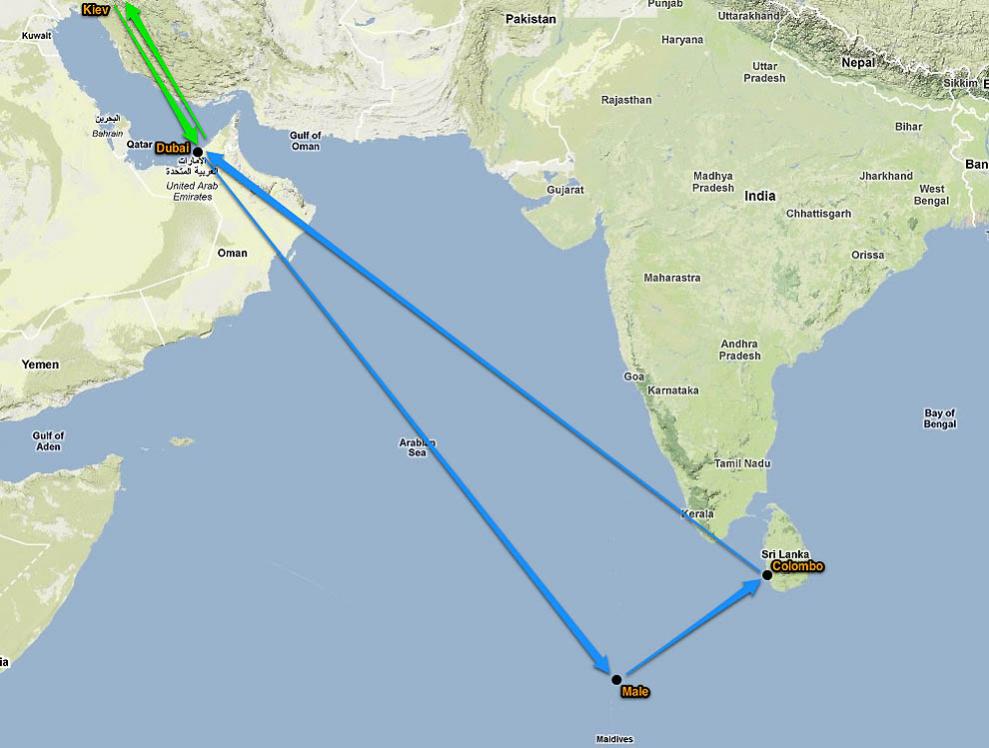This screenshot has width=989, height=748.
Task: Click the Bay of Bengal label
Action: [x=940, y=419]
